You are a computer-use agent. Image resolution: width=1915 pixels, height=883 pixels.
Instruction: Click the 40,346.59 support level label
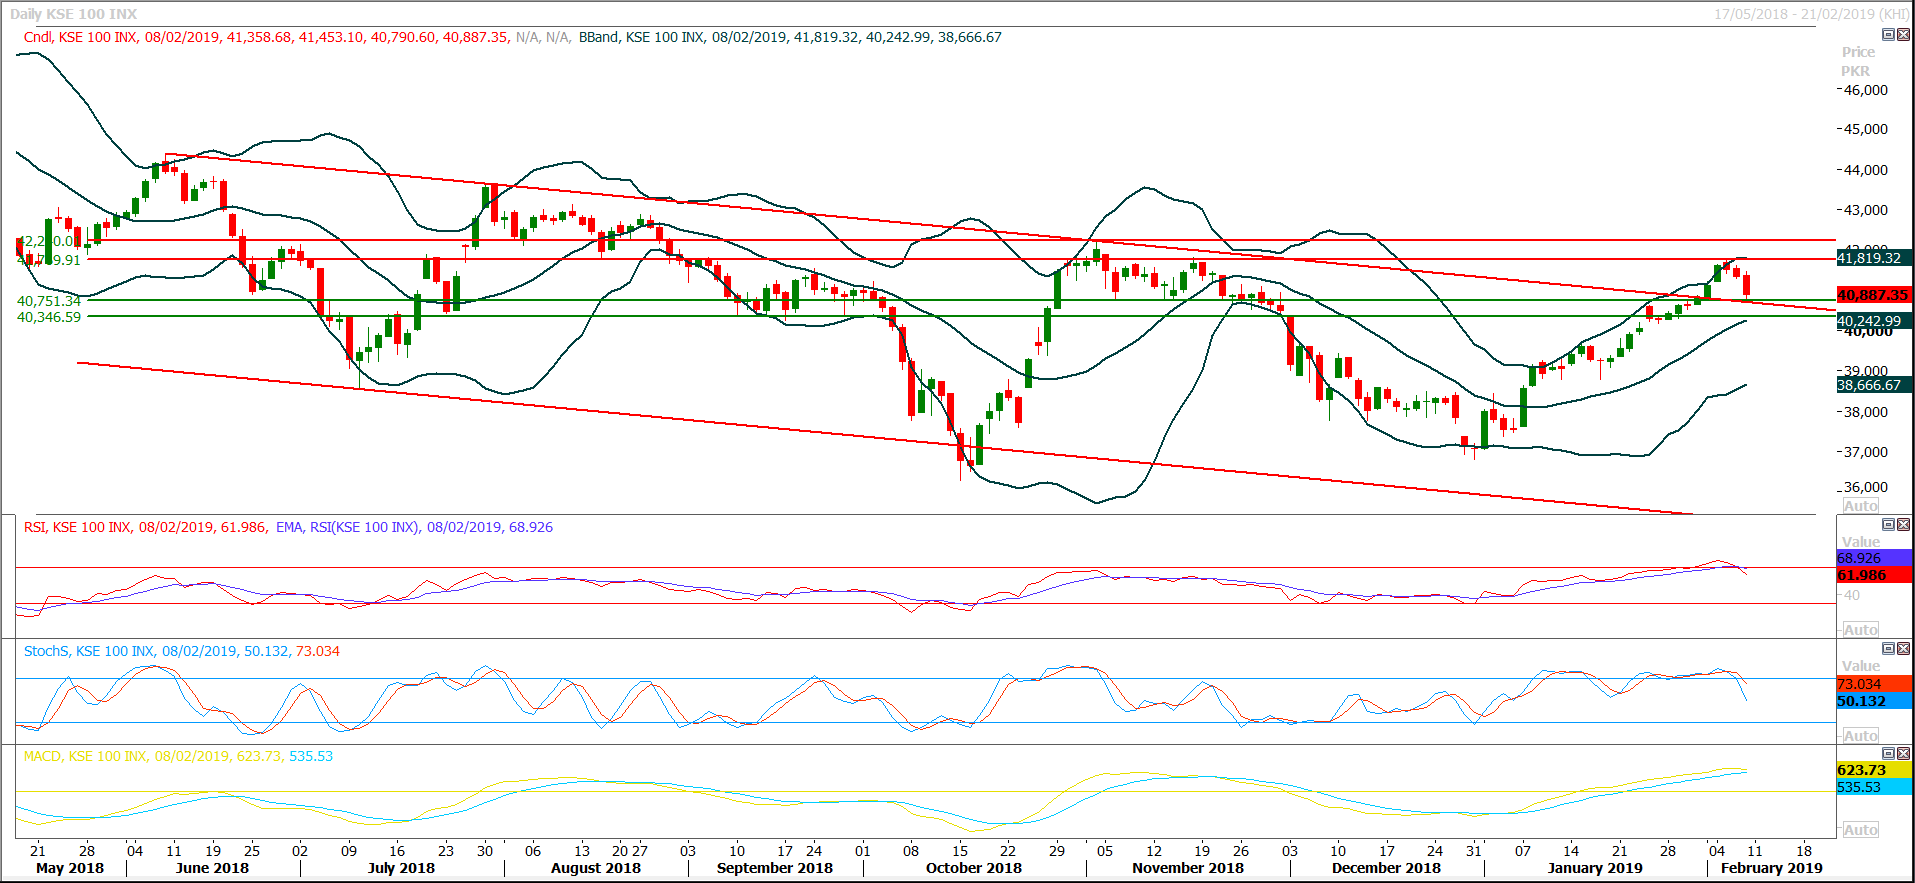tap(49, 317)
